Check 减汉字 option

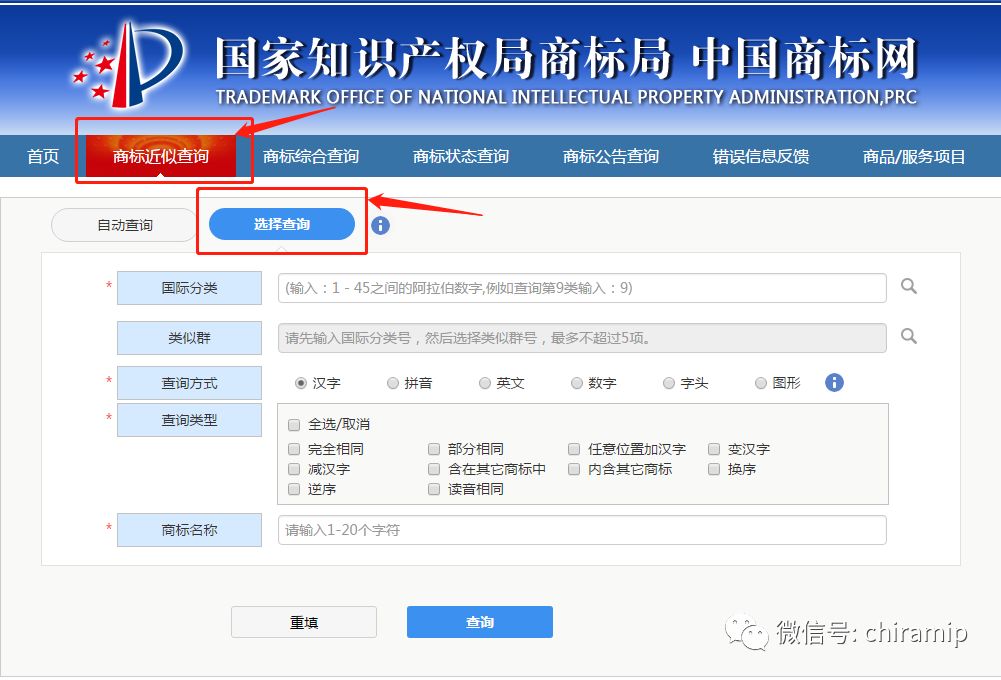294,469
